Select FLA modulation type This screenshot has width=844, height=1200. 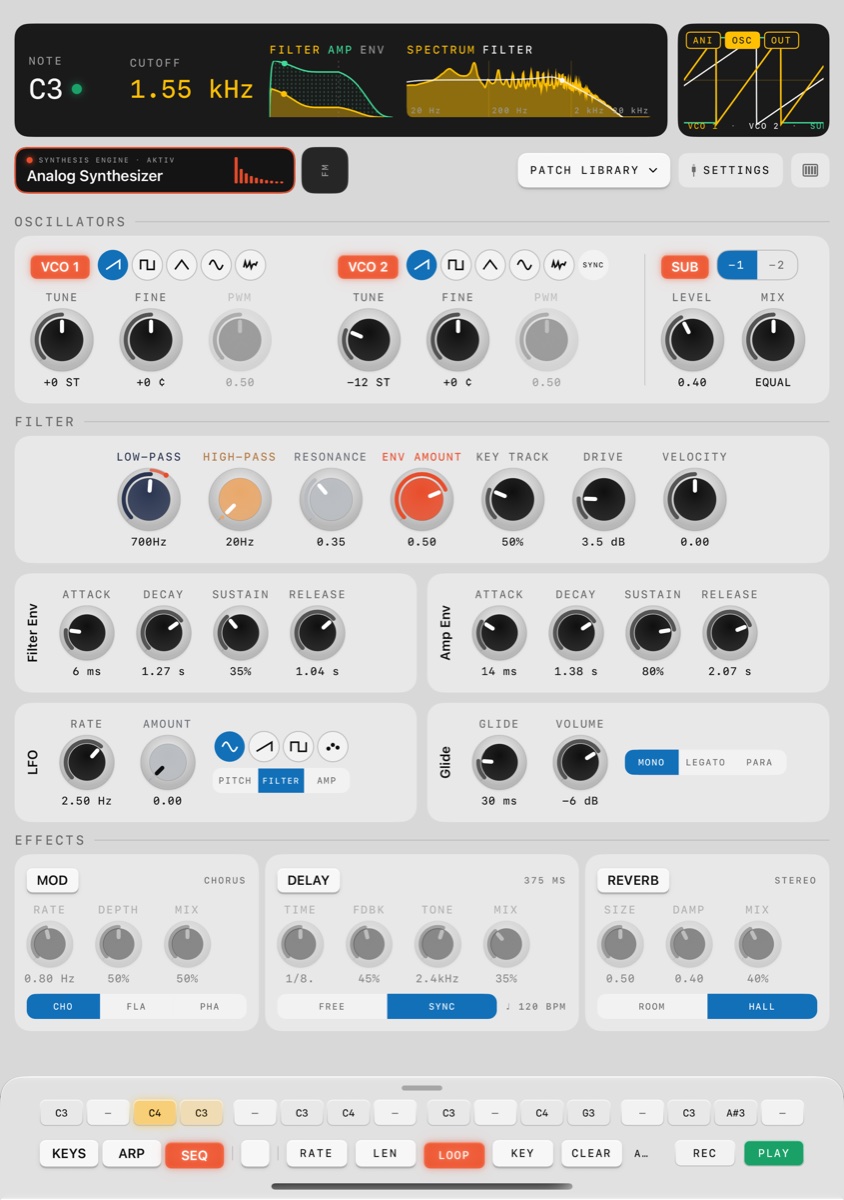point(136,1007)
